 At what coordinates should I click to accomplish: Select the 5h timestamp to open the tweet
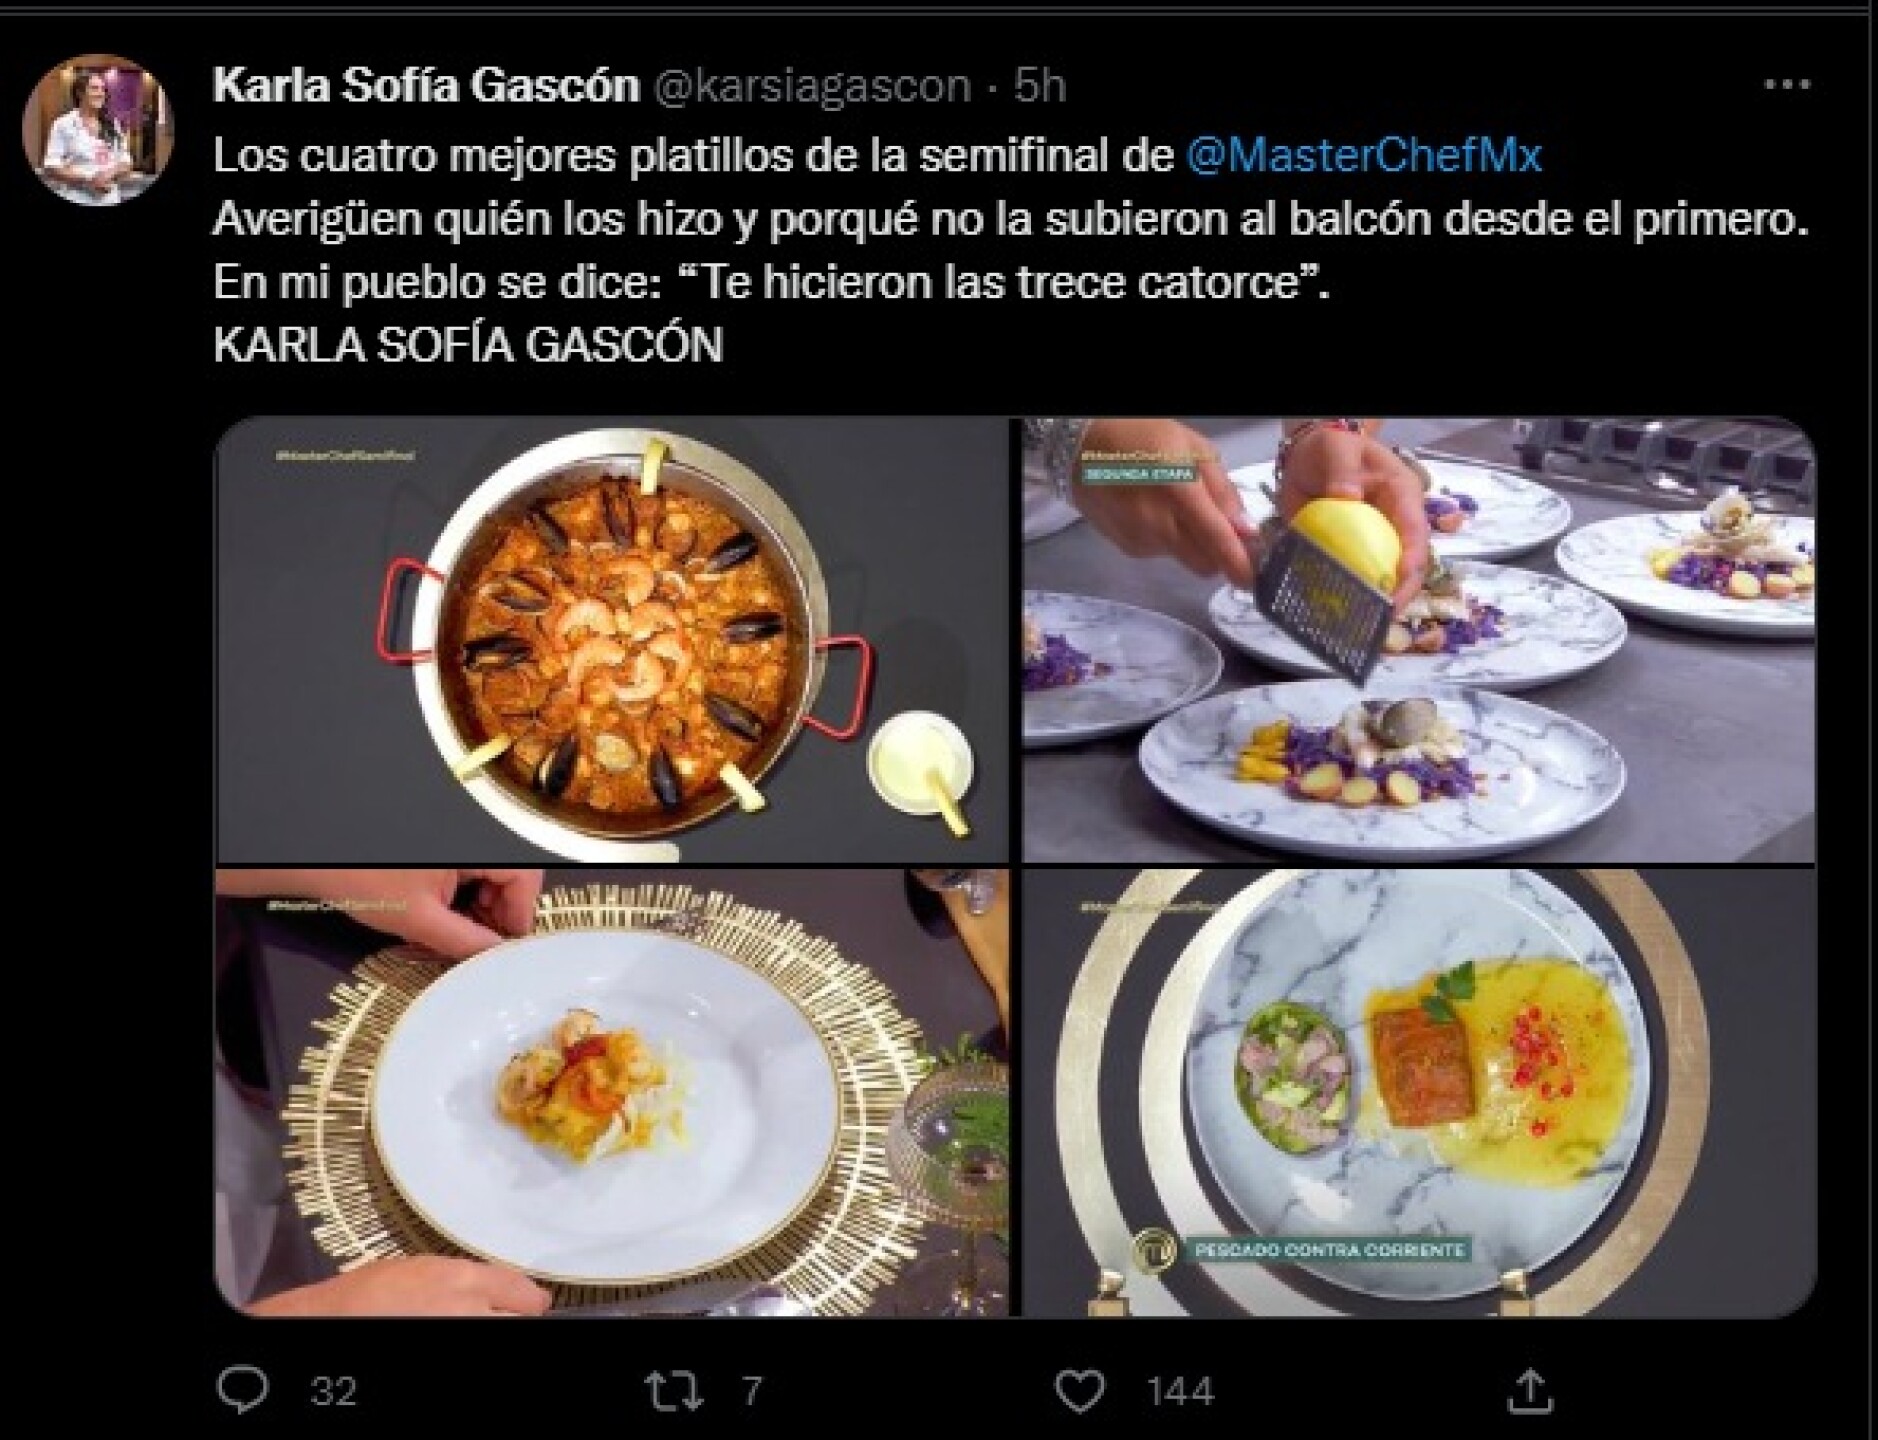click(1037, 88)
